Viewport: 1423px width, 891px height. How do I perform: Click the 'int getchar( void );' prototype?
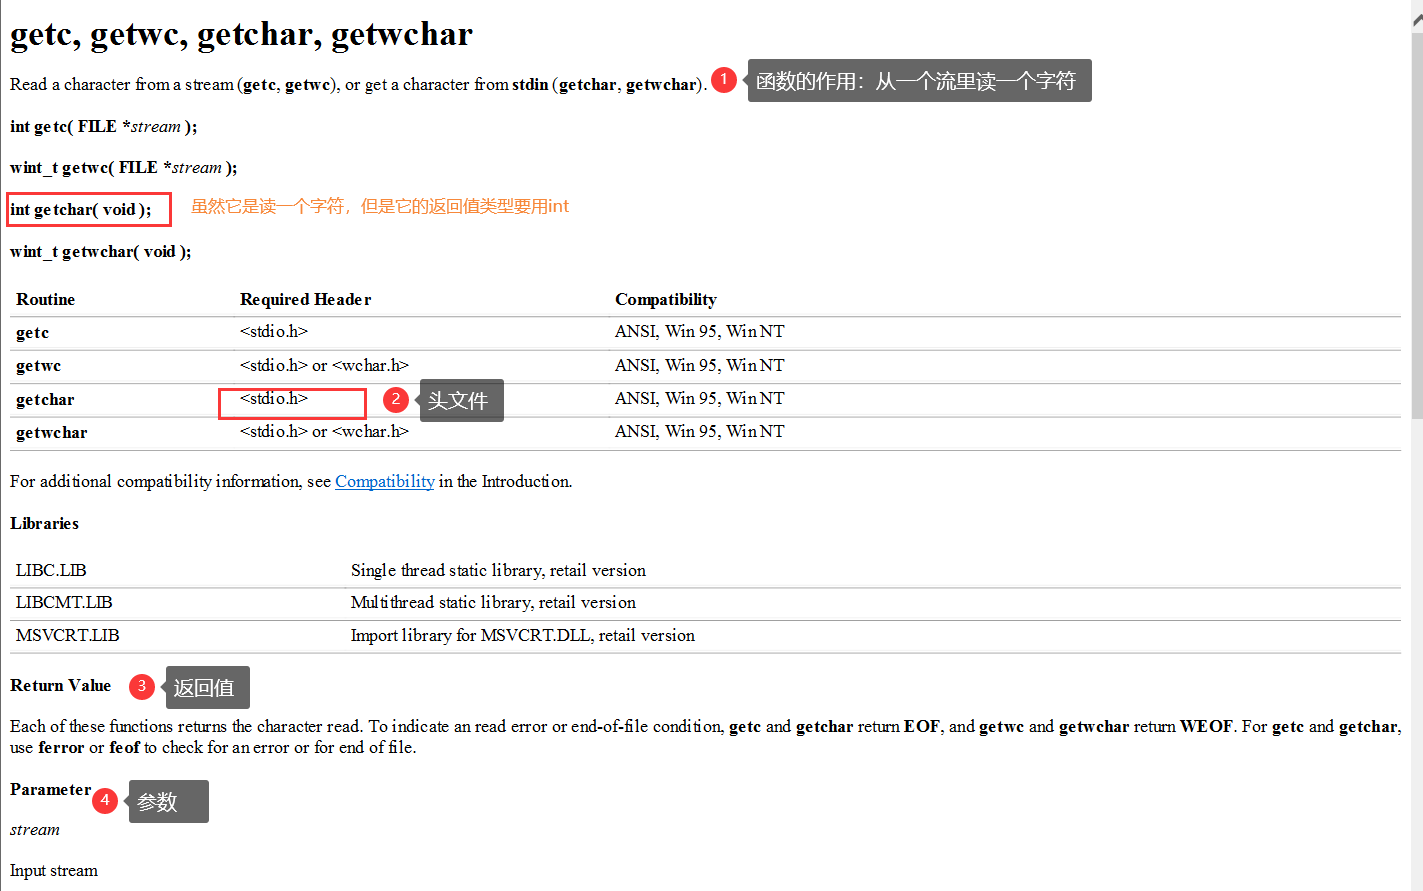81,210
